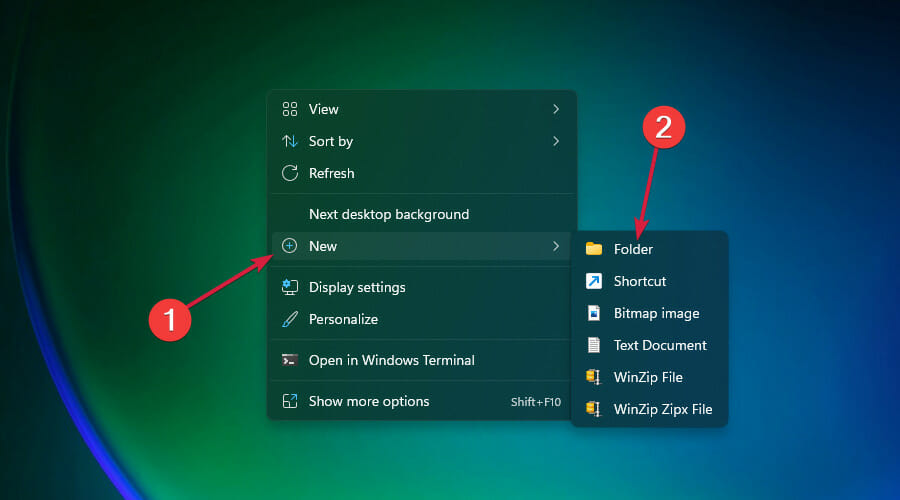Click the Sort by arrows icon

point(290,141)
